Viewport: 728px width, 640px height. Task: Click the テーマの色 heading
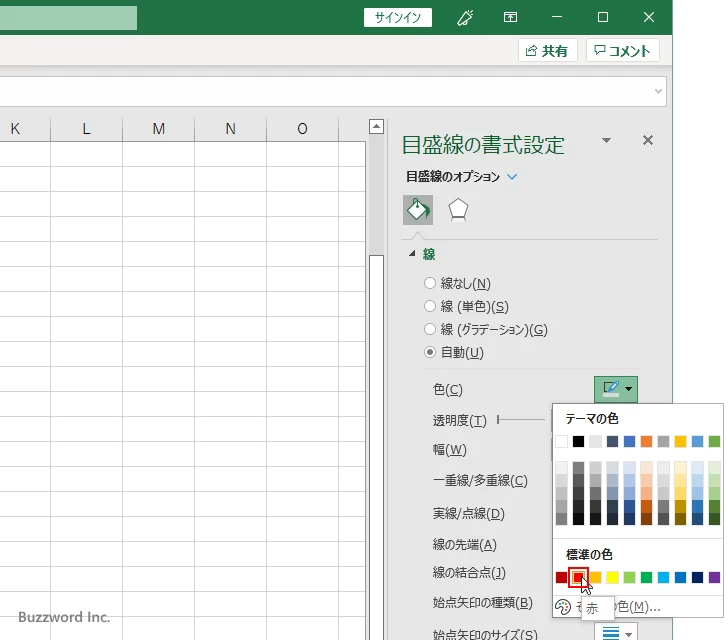[592, 418]
